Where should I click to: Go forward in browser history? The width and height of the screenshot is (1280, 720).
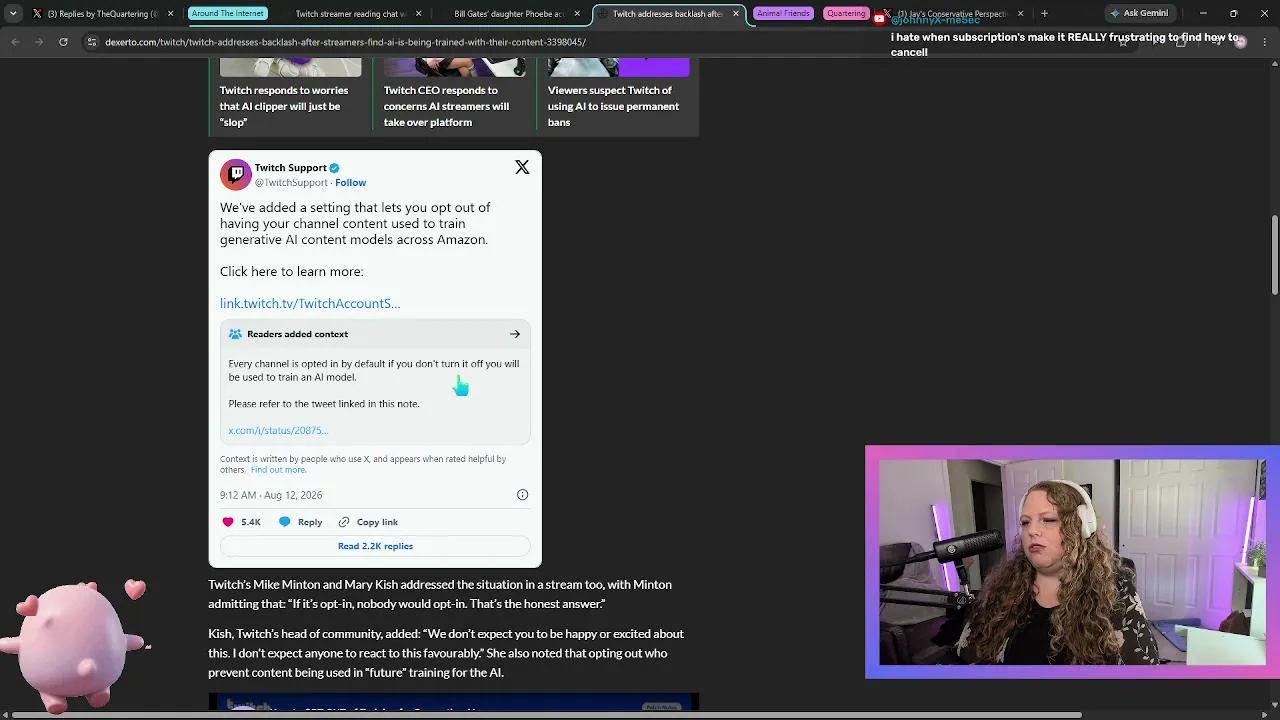click(x=39, y=42)
